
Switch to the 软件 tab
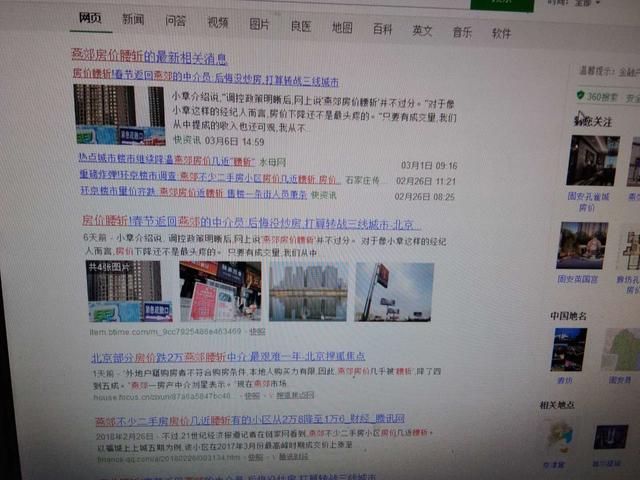501,33
